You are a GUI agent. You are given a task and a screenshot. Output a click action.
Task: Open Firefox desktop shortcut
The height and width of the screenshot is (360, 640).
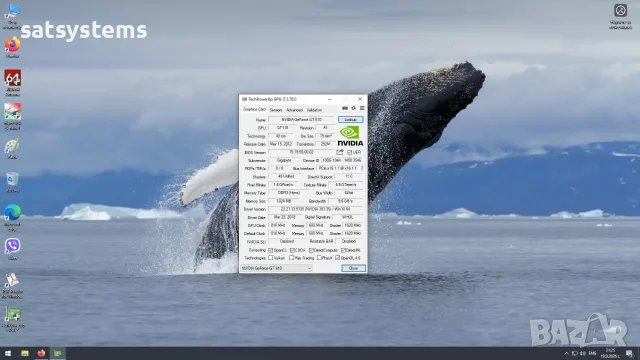click(x=13, y=47)
